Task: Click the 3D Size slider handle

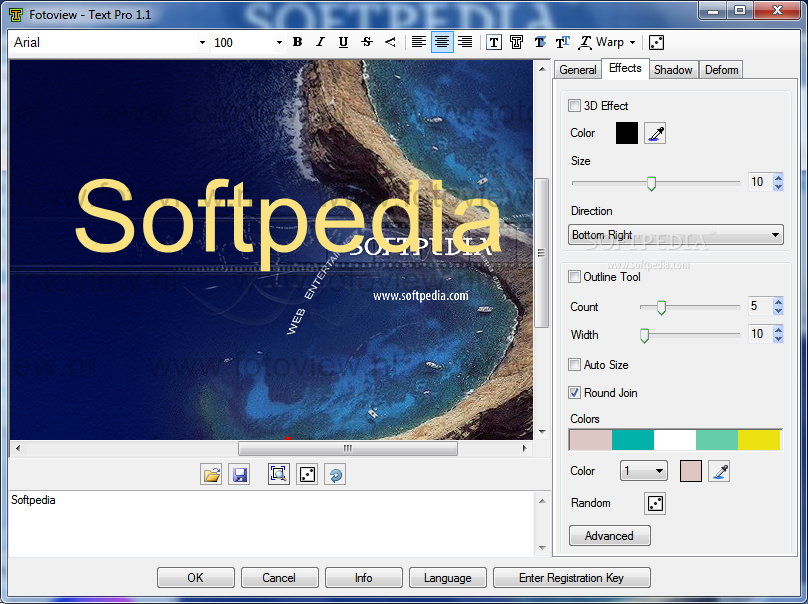Action: point(651,183)
